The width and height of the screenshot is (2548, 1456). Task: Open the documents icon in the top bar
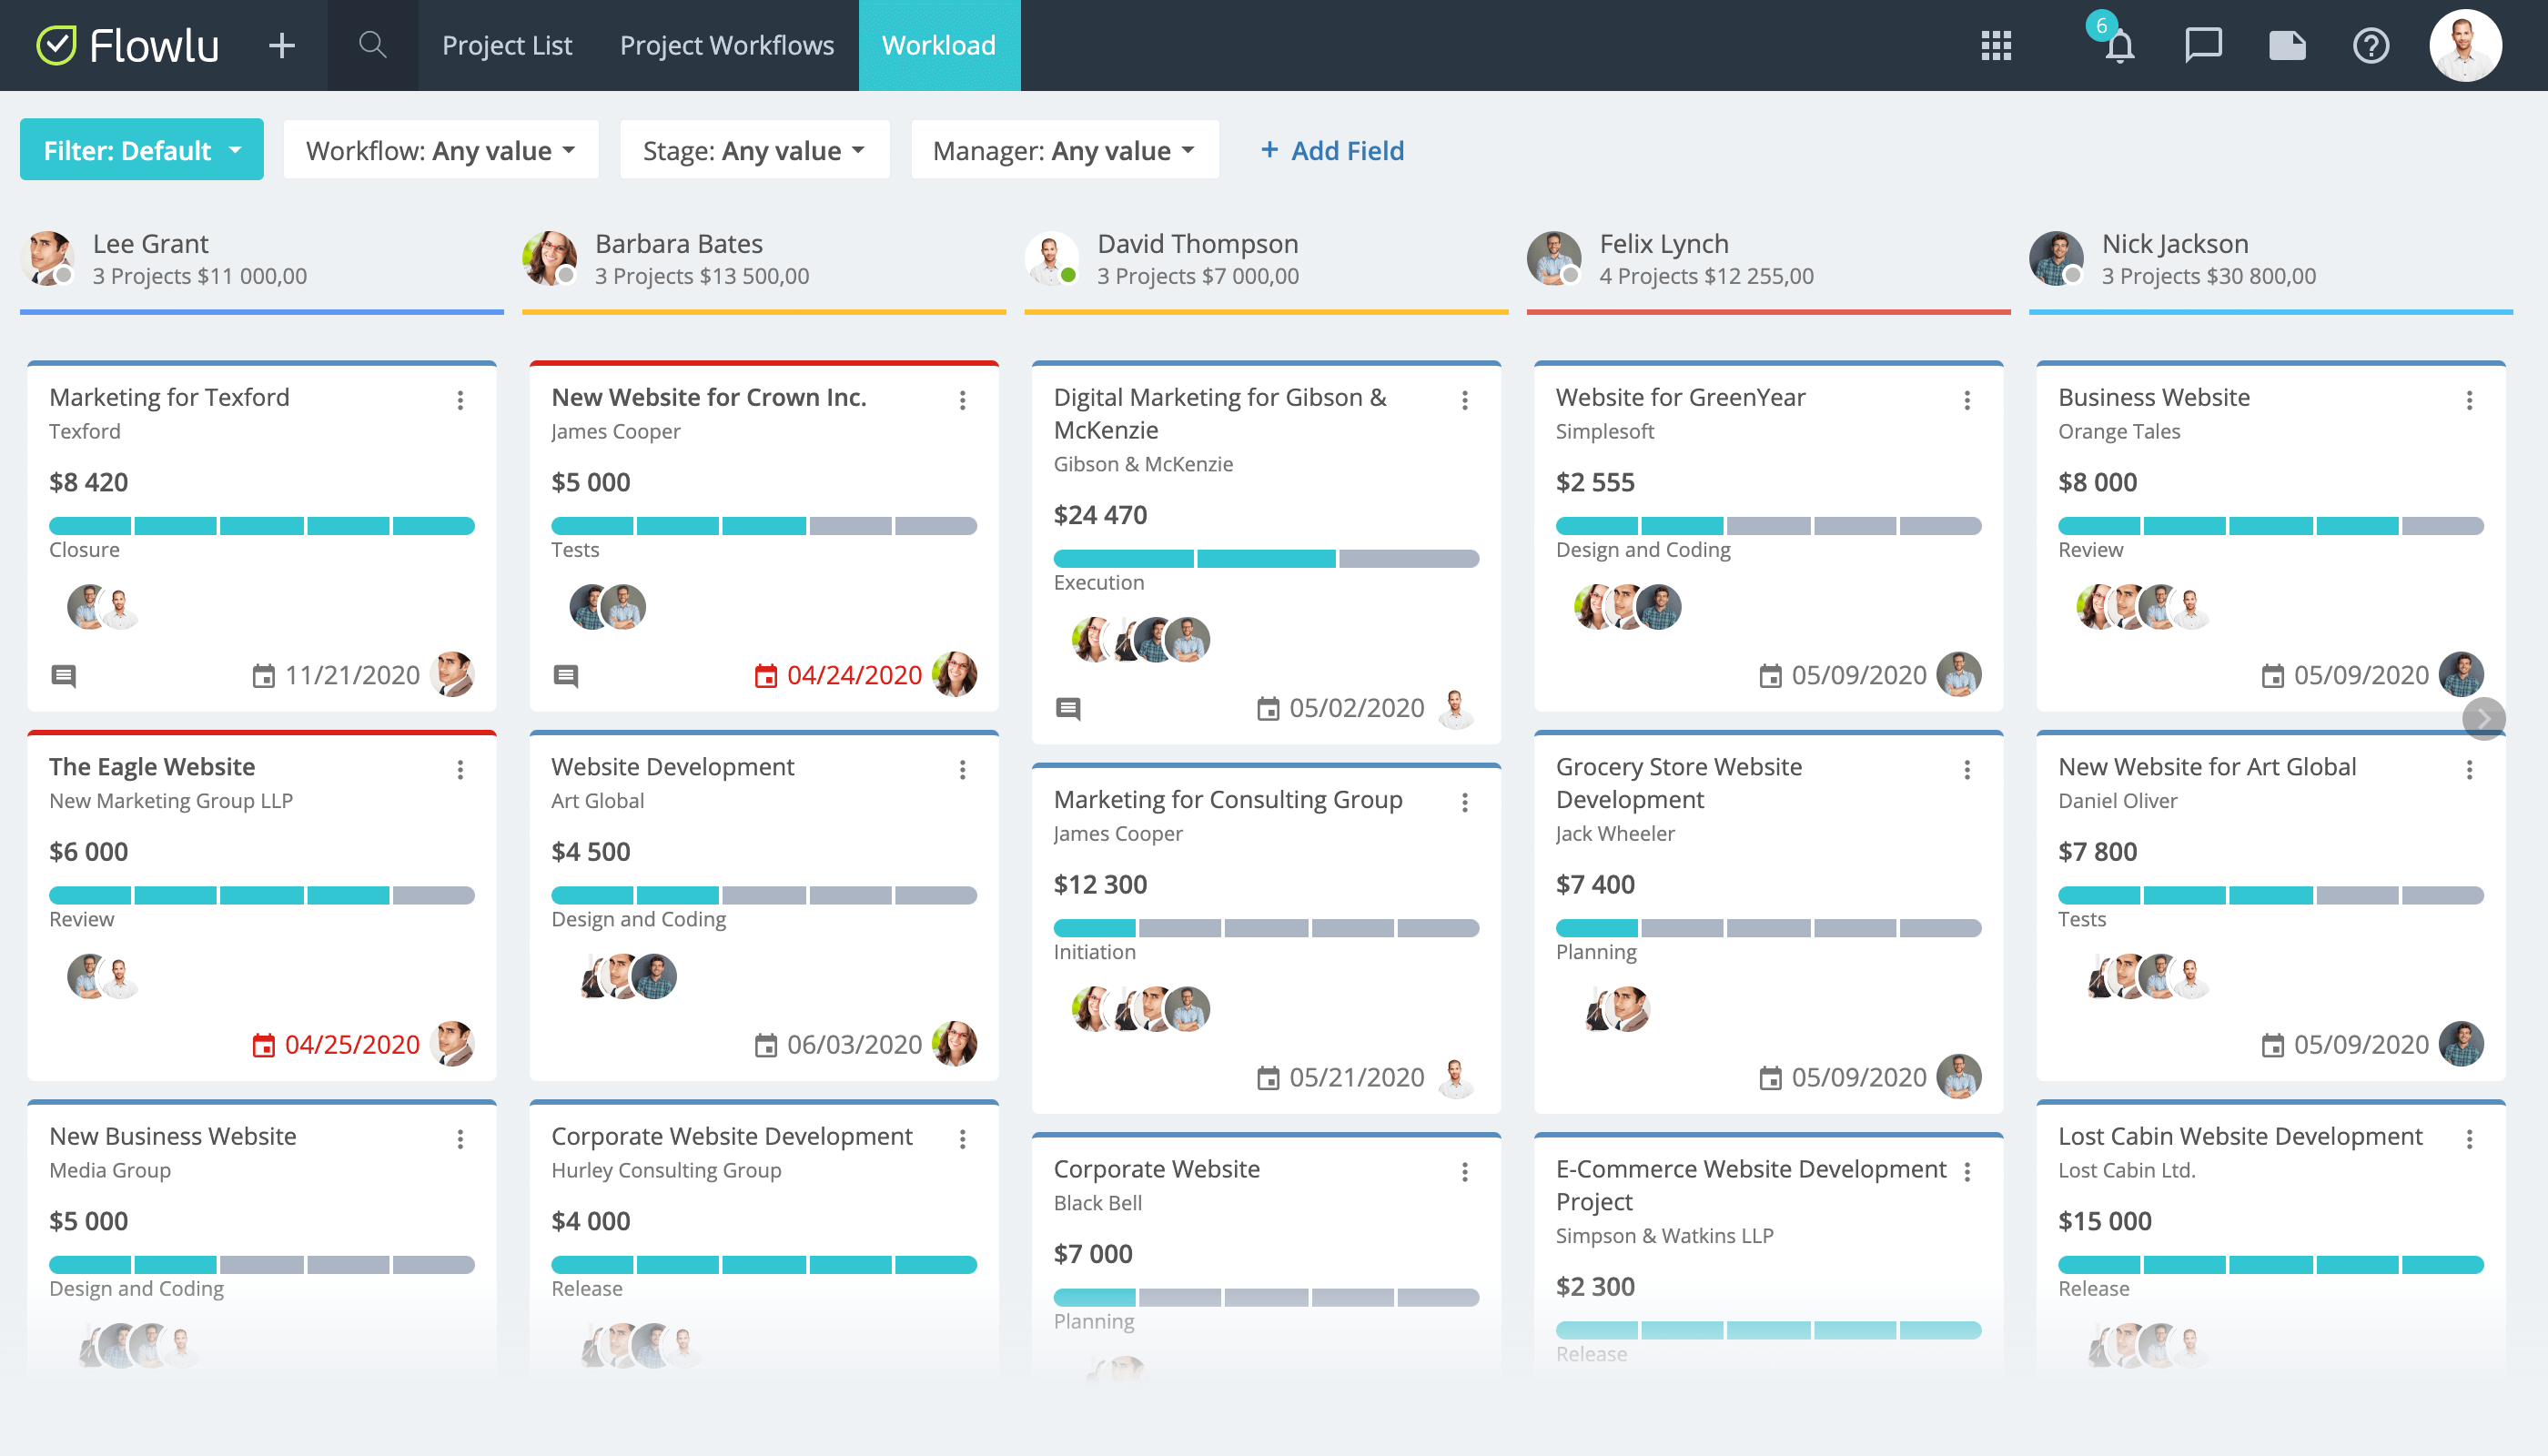click(2288, 45)
